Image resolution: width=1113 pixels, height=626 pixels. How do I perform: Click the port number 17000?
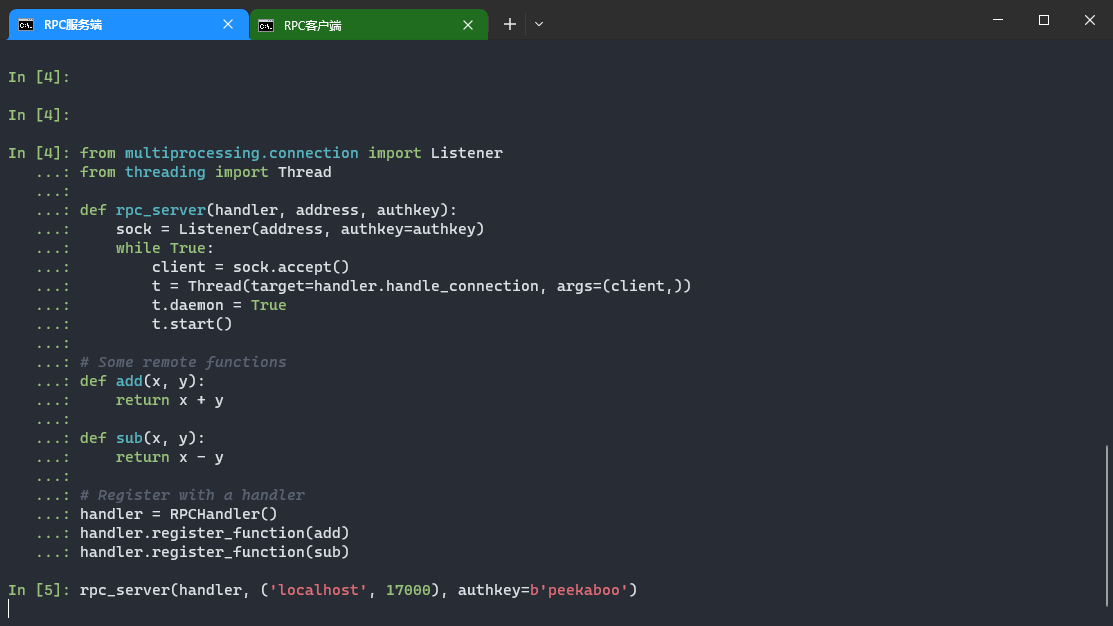coord(408,590)
